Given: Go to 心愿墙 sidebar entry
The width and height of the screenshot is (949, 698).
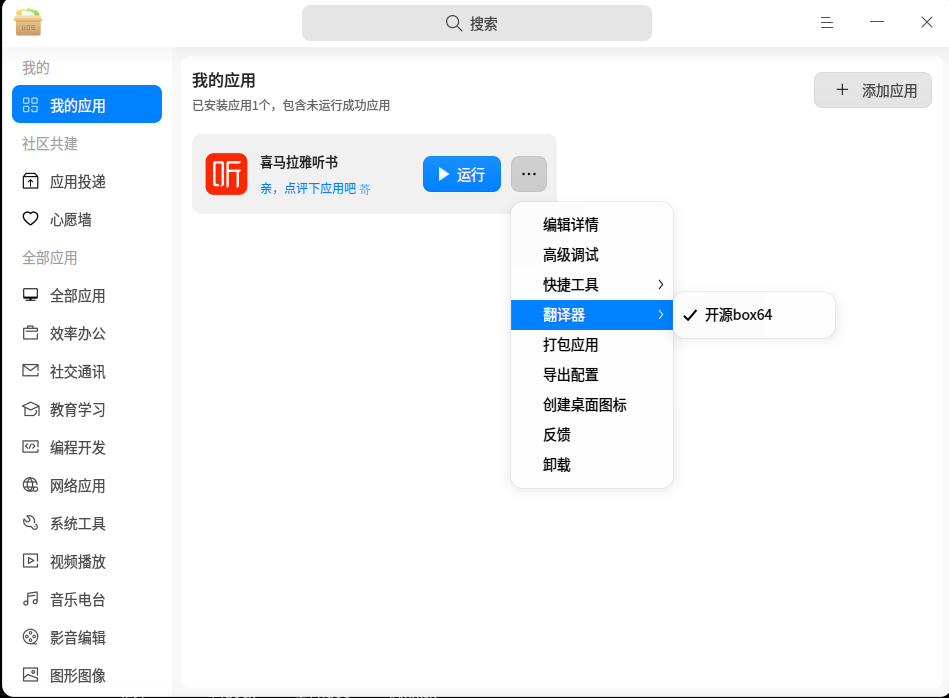Looking at the screenshot, I should 87,219.
